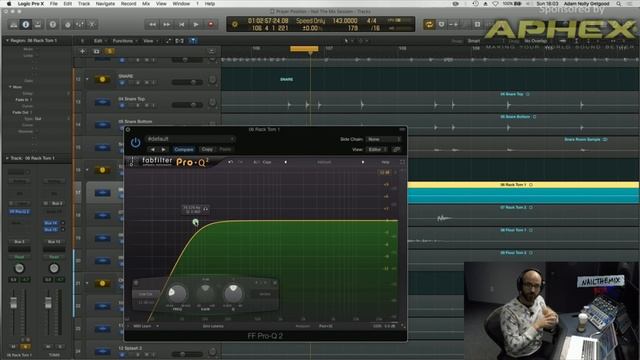
Task: Click the tuner icon left of LCD display
Action: [x=234, y=24]
